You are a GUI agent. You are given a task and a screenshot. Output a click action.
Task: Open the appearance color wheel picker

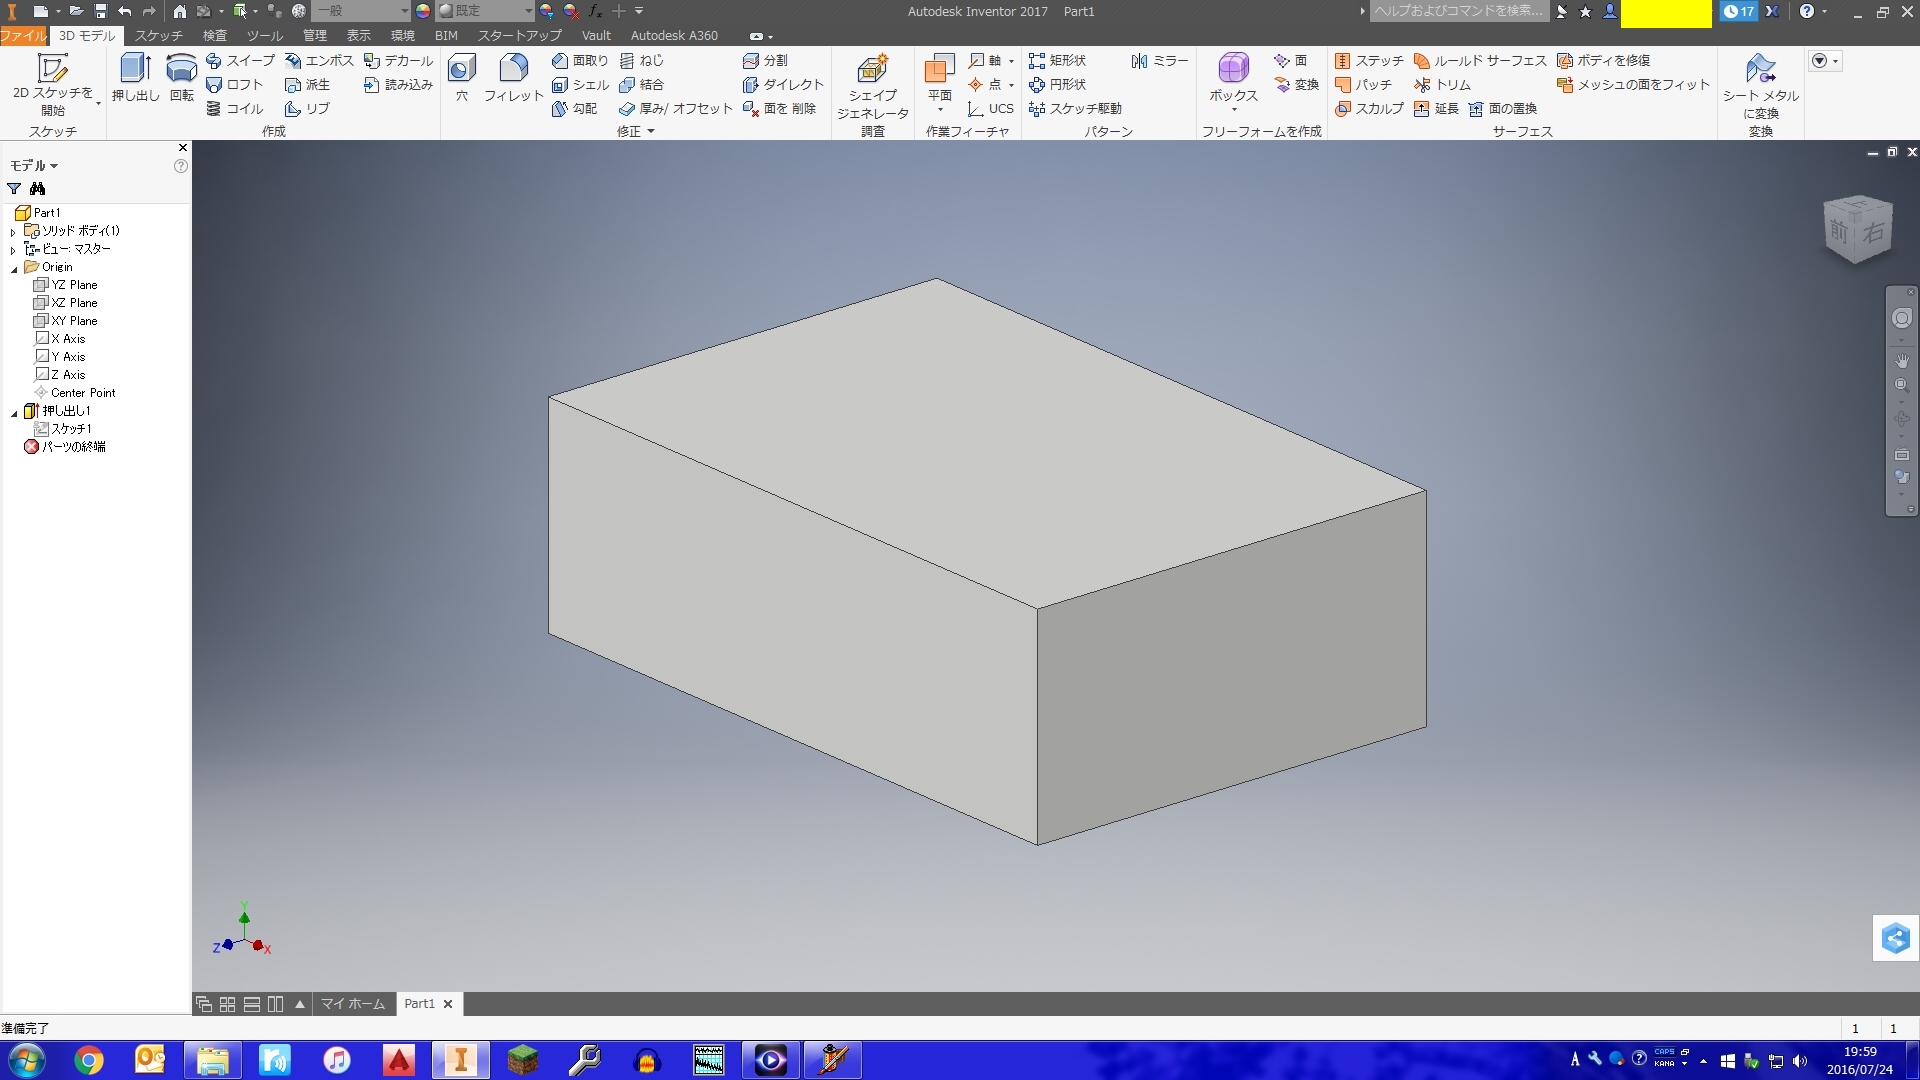(x=423, y=11)
